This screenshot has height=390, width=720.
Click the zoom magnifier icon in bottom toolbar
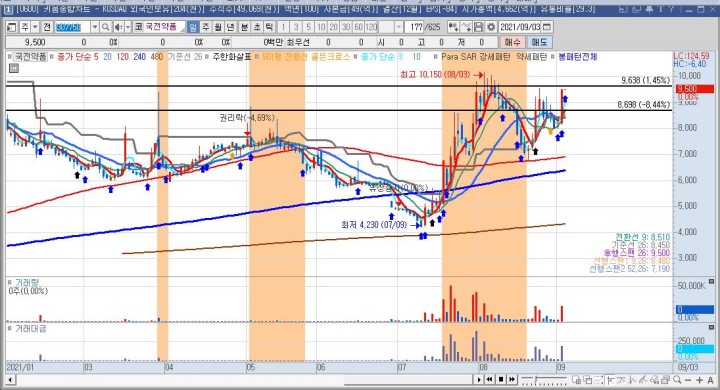pyautogui.click(x=677, y=379)
